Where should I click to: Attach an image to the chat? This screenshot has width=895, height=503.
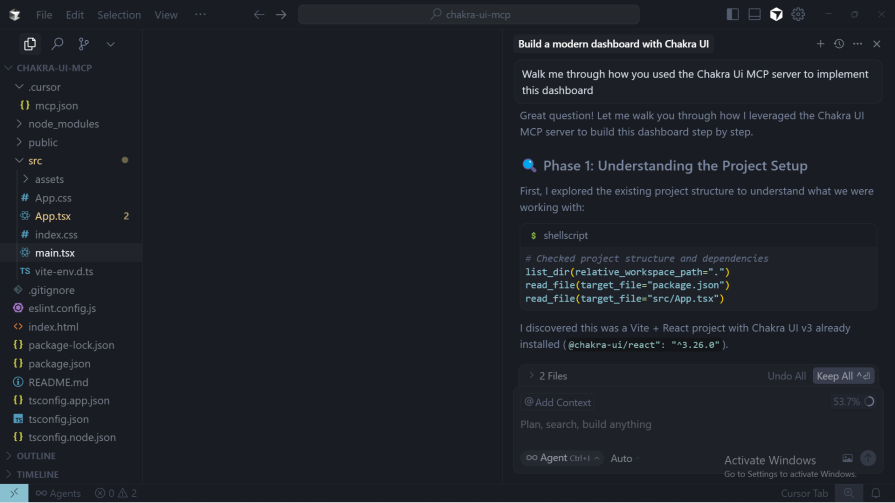click(x=847, y=458)
